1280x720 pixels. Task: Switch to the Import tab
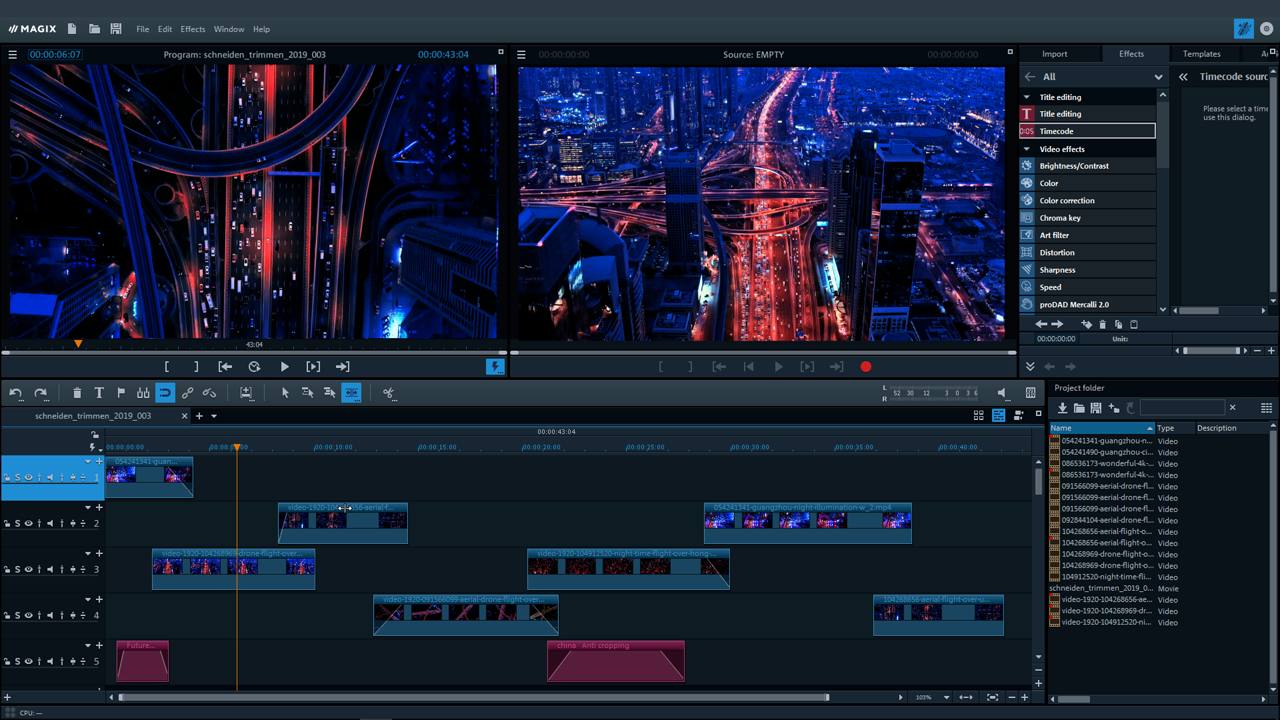(1054, 54)
